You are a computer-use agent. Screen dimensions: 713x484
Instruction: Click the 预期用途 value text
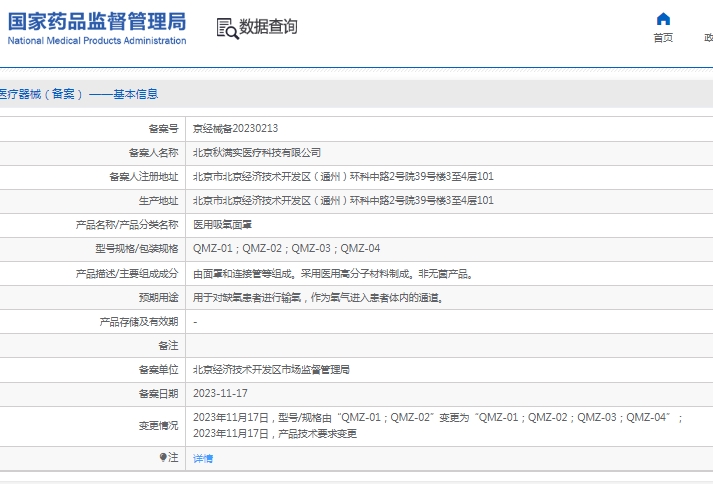coord(318,298)
